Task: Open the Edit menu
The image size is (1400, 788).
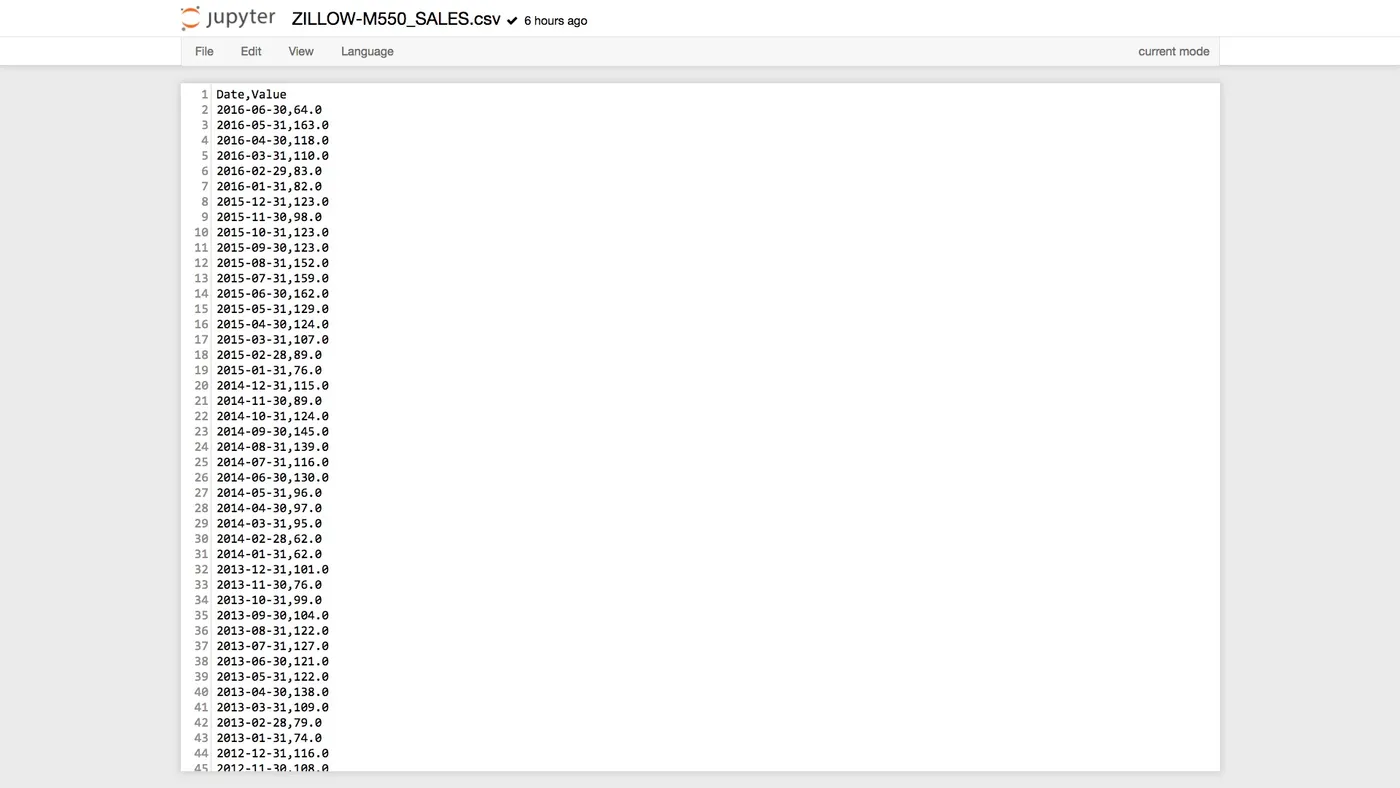Action: coord(251,51)
